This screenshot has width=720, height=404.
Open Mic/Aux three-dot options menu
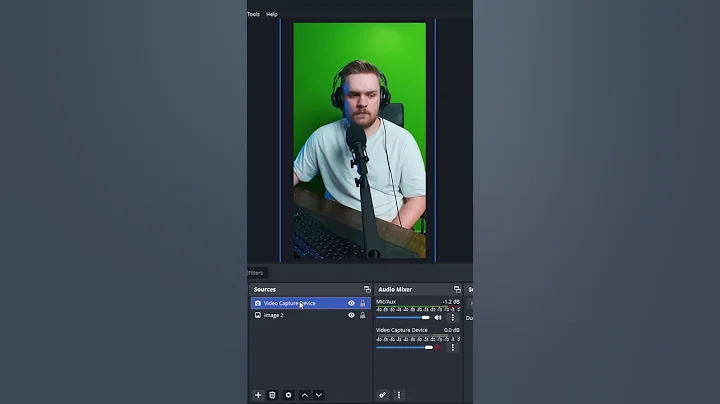[453, 317]
